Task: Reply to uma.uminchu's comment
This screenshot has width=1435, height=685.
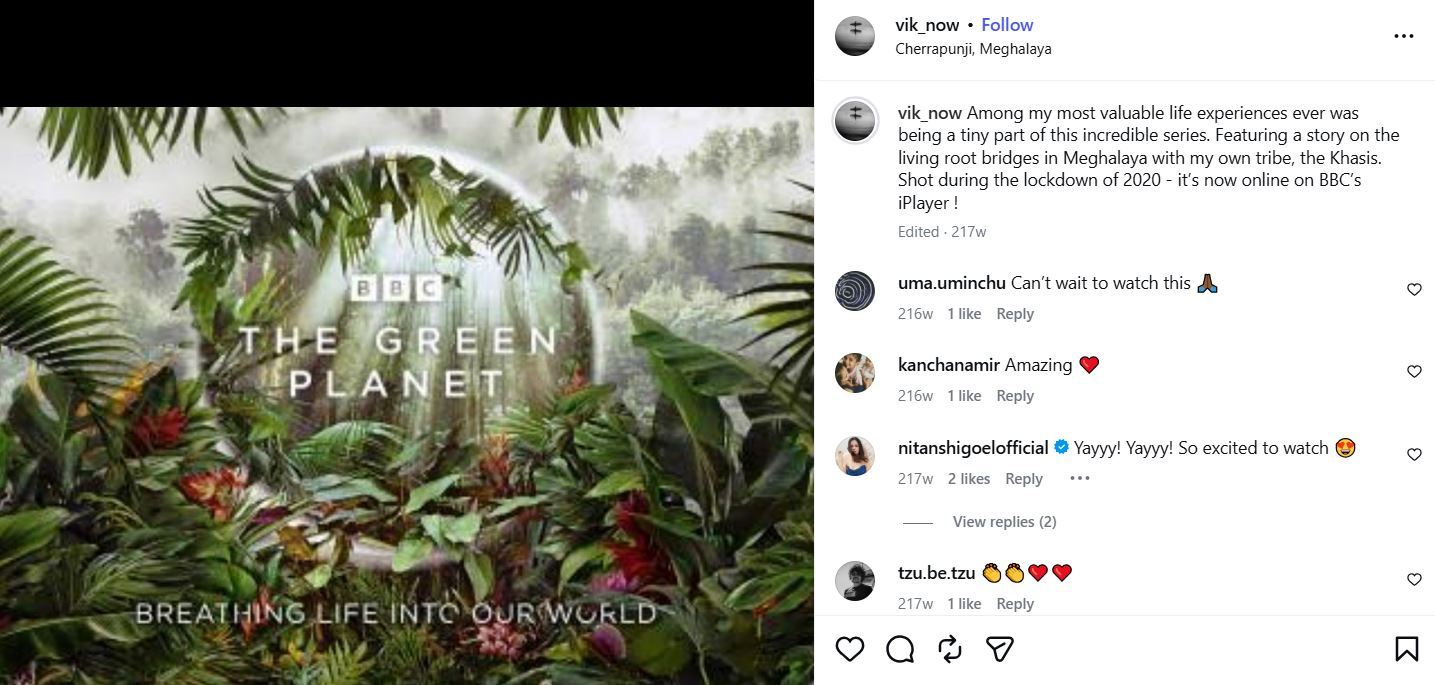Action: (x=1015, y=314)
